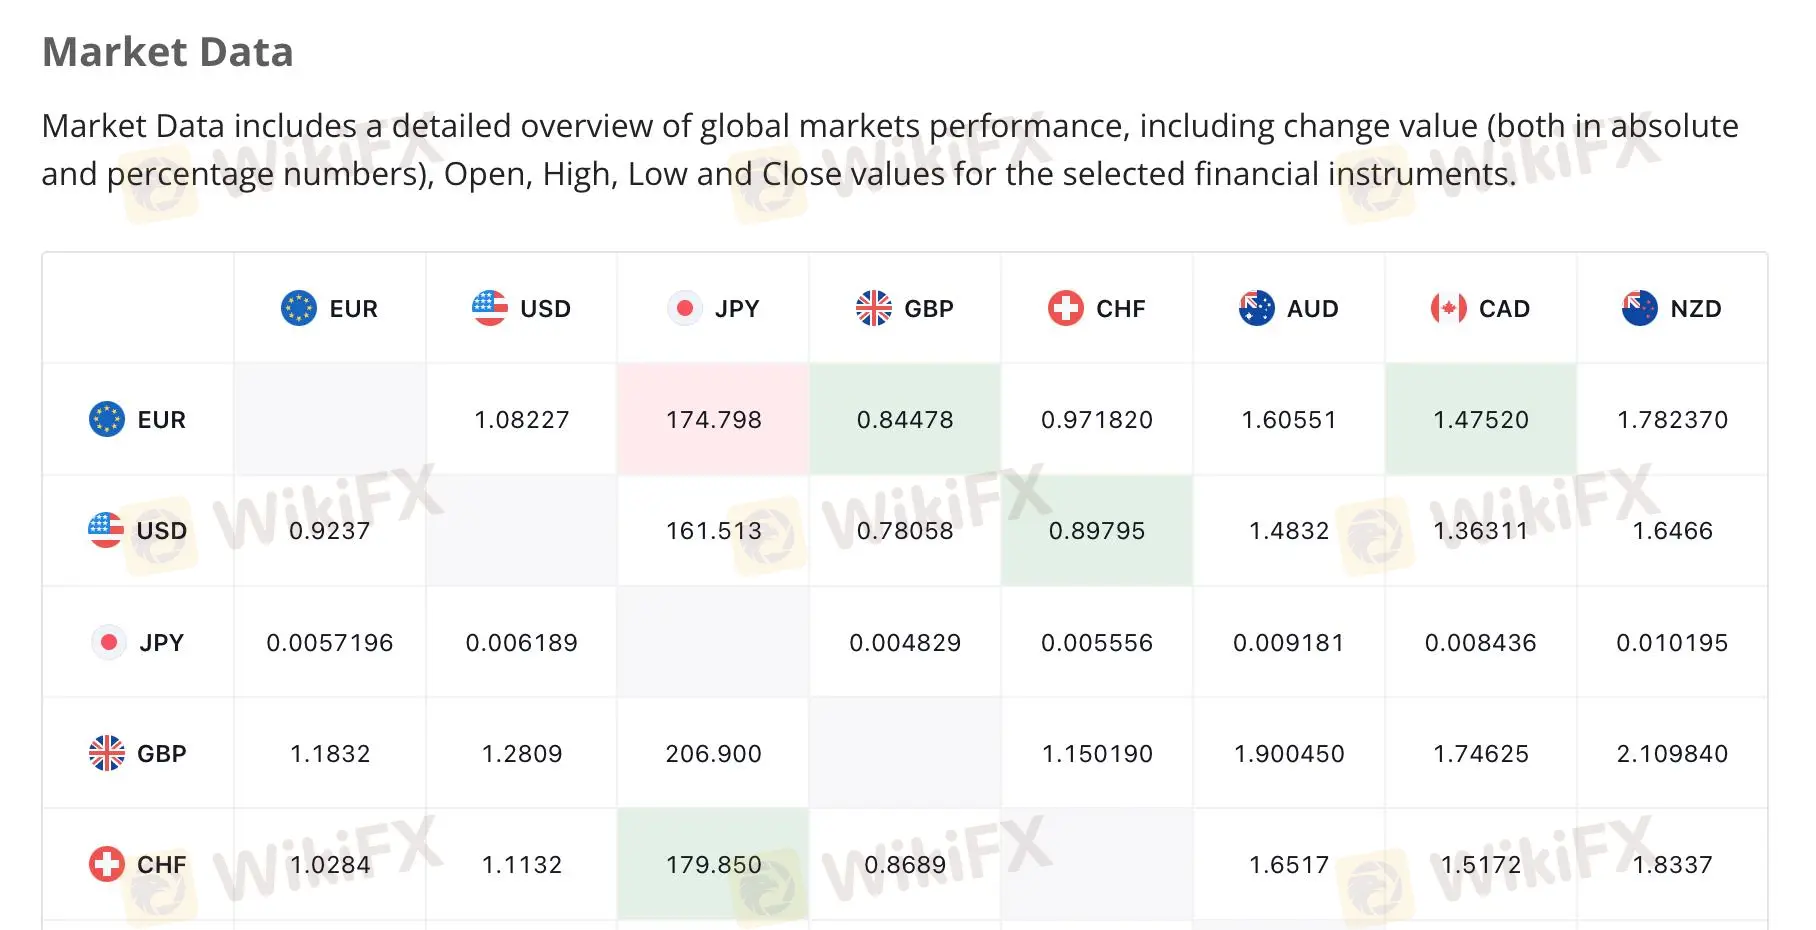Click the GBP flag icon in column header
Viewport: 1816px width, 930px height.
coord(874,308)
